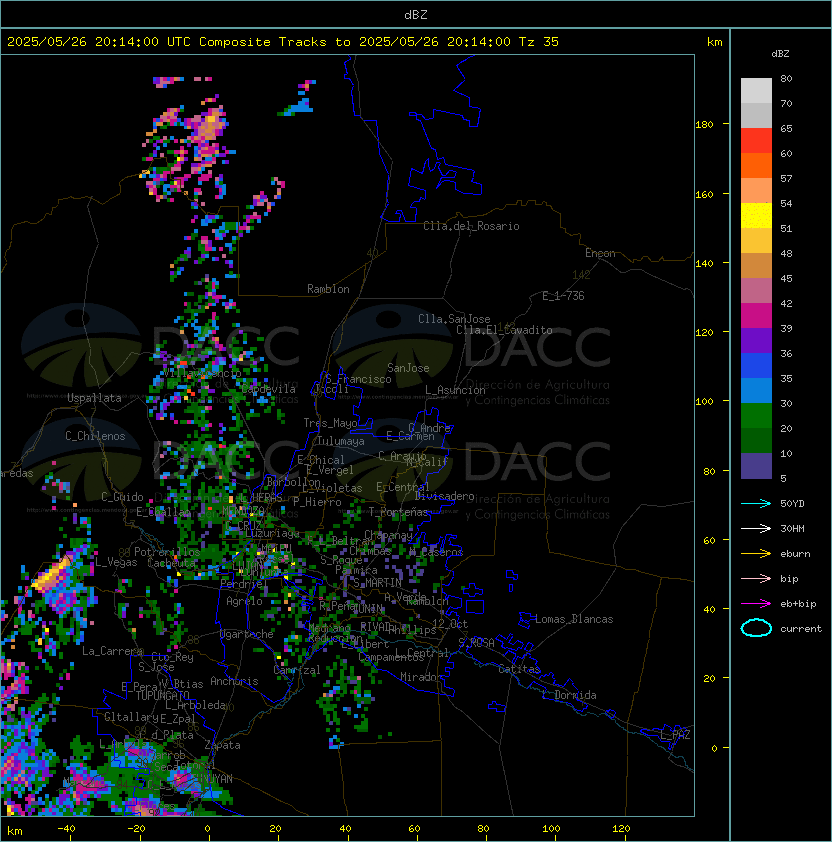Click the 'Anchoris' map label
832x842 pixels.
234,681
